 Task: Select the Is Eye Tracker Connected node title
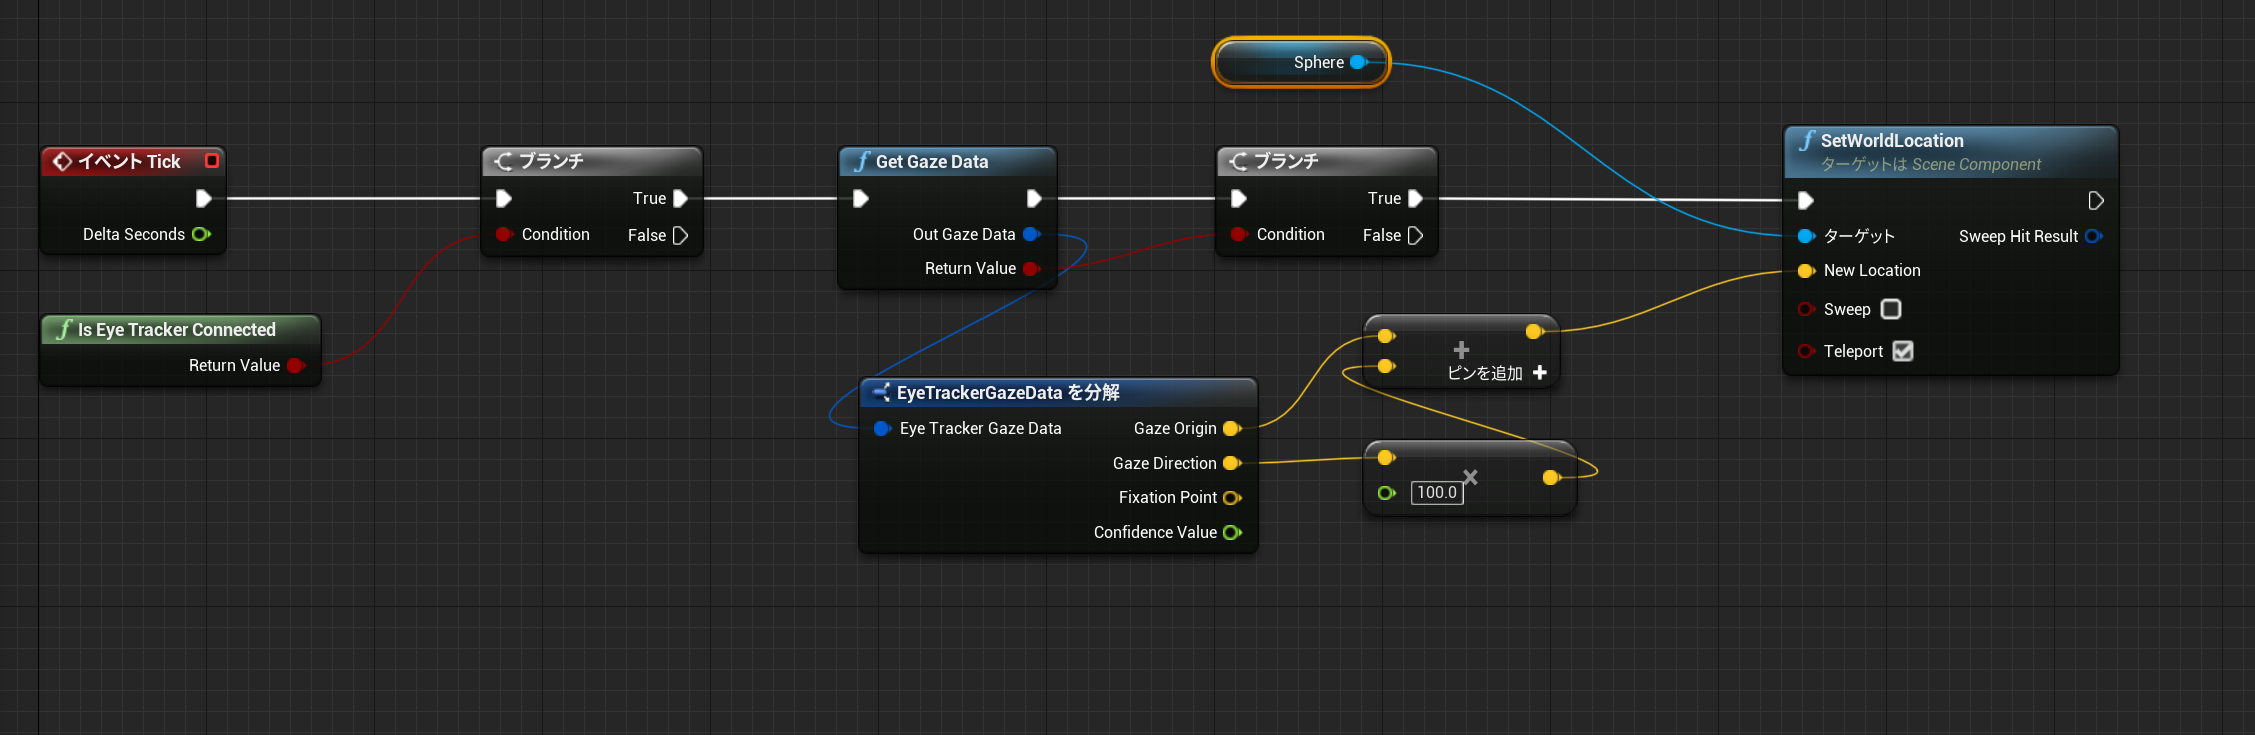(177, 329)
